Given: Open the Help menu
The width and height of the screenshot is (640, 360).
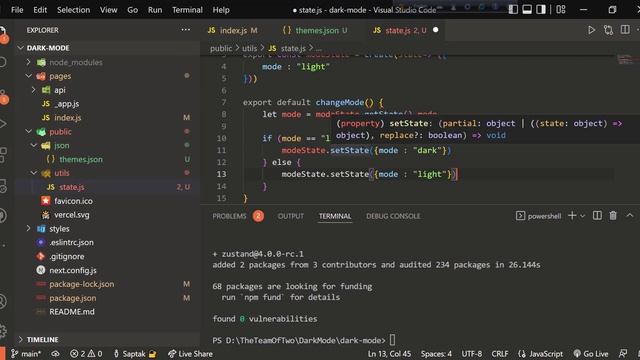Looking at the screenshot, I should 221,9.
